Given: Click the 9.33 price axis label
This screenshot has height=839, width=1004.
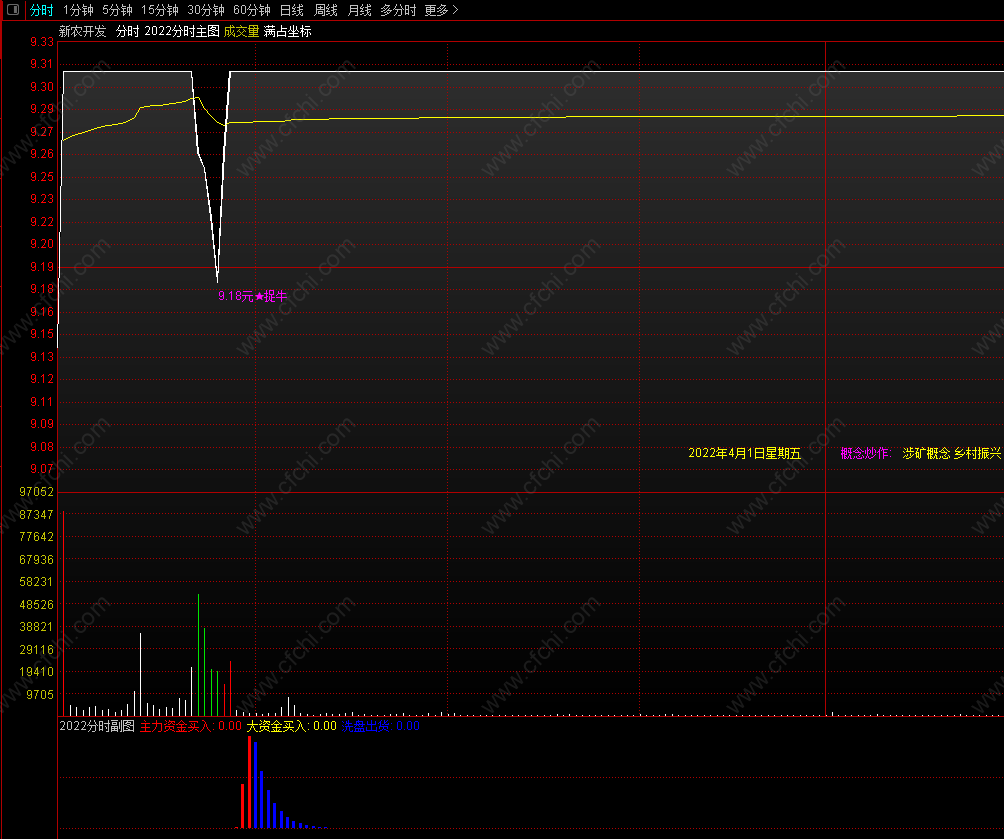Looking at the screenshot, I should click(42, 42).
